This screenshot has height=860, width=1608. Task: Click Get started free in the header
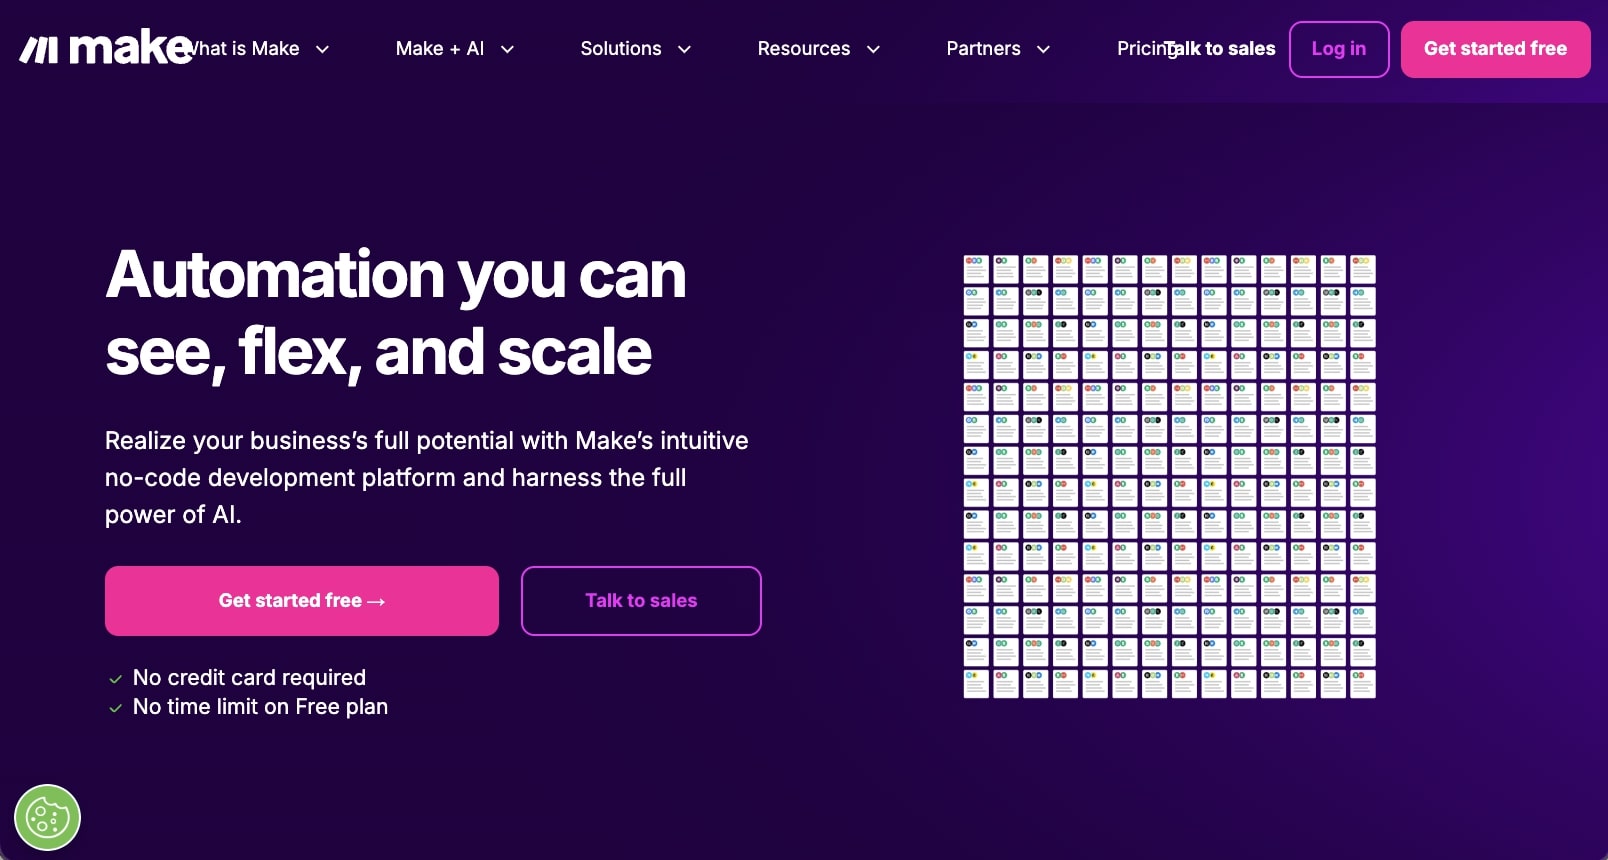click(1496, 49)
